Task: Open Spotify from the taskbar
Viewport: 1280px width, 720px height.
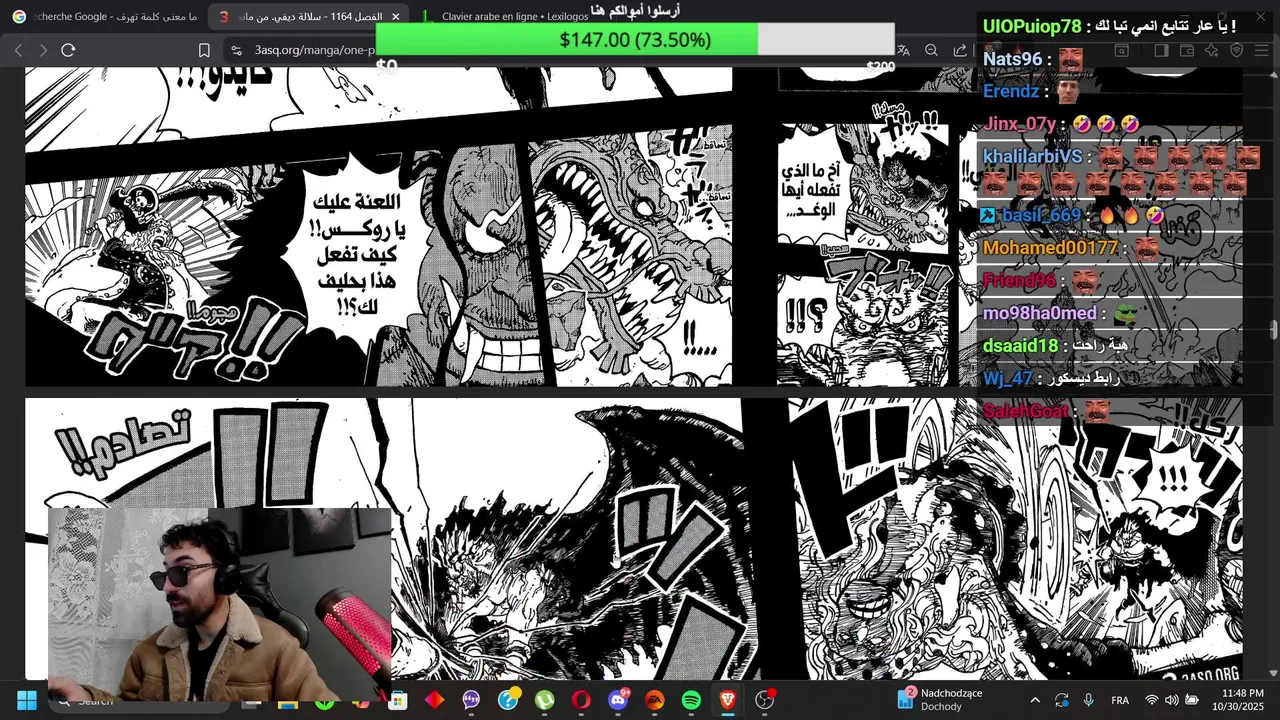Action: [691, 700]
